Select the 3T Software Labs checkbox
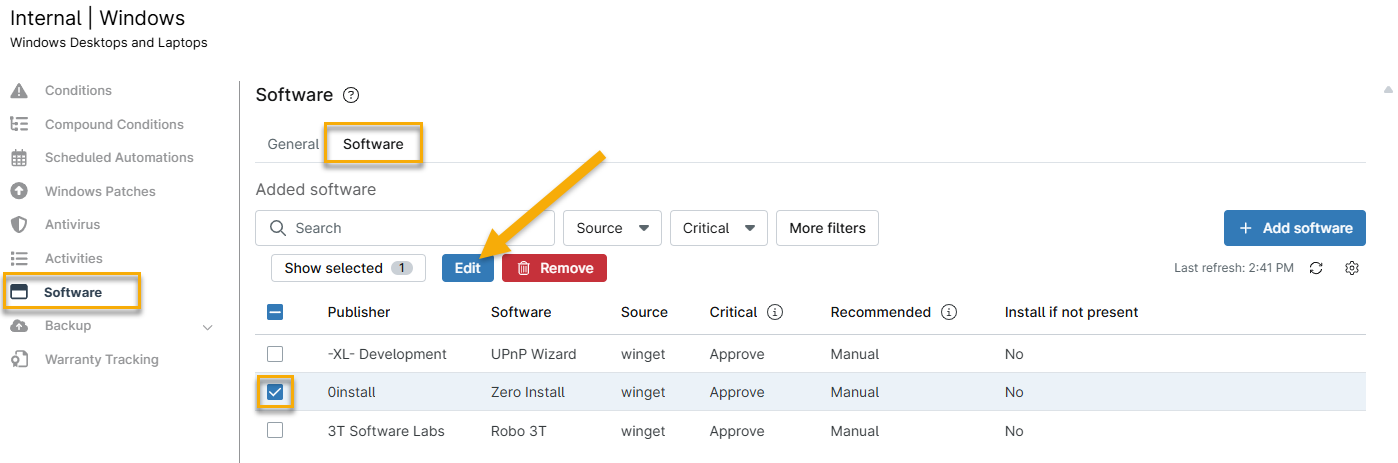This screenshot has height=463, width=1398. 275,431
